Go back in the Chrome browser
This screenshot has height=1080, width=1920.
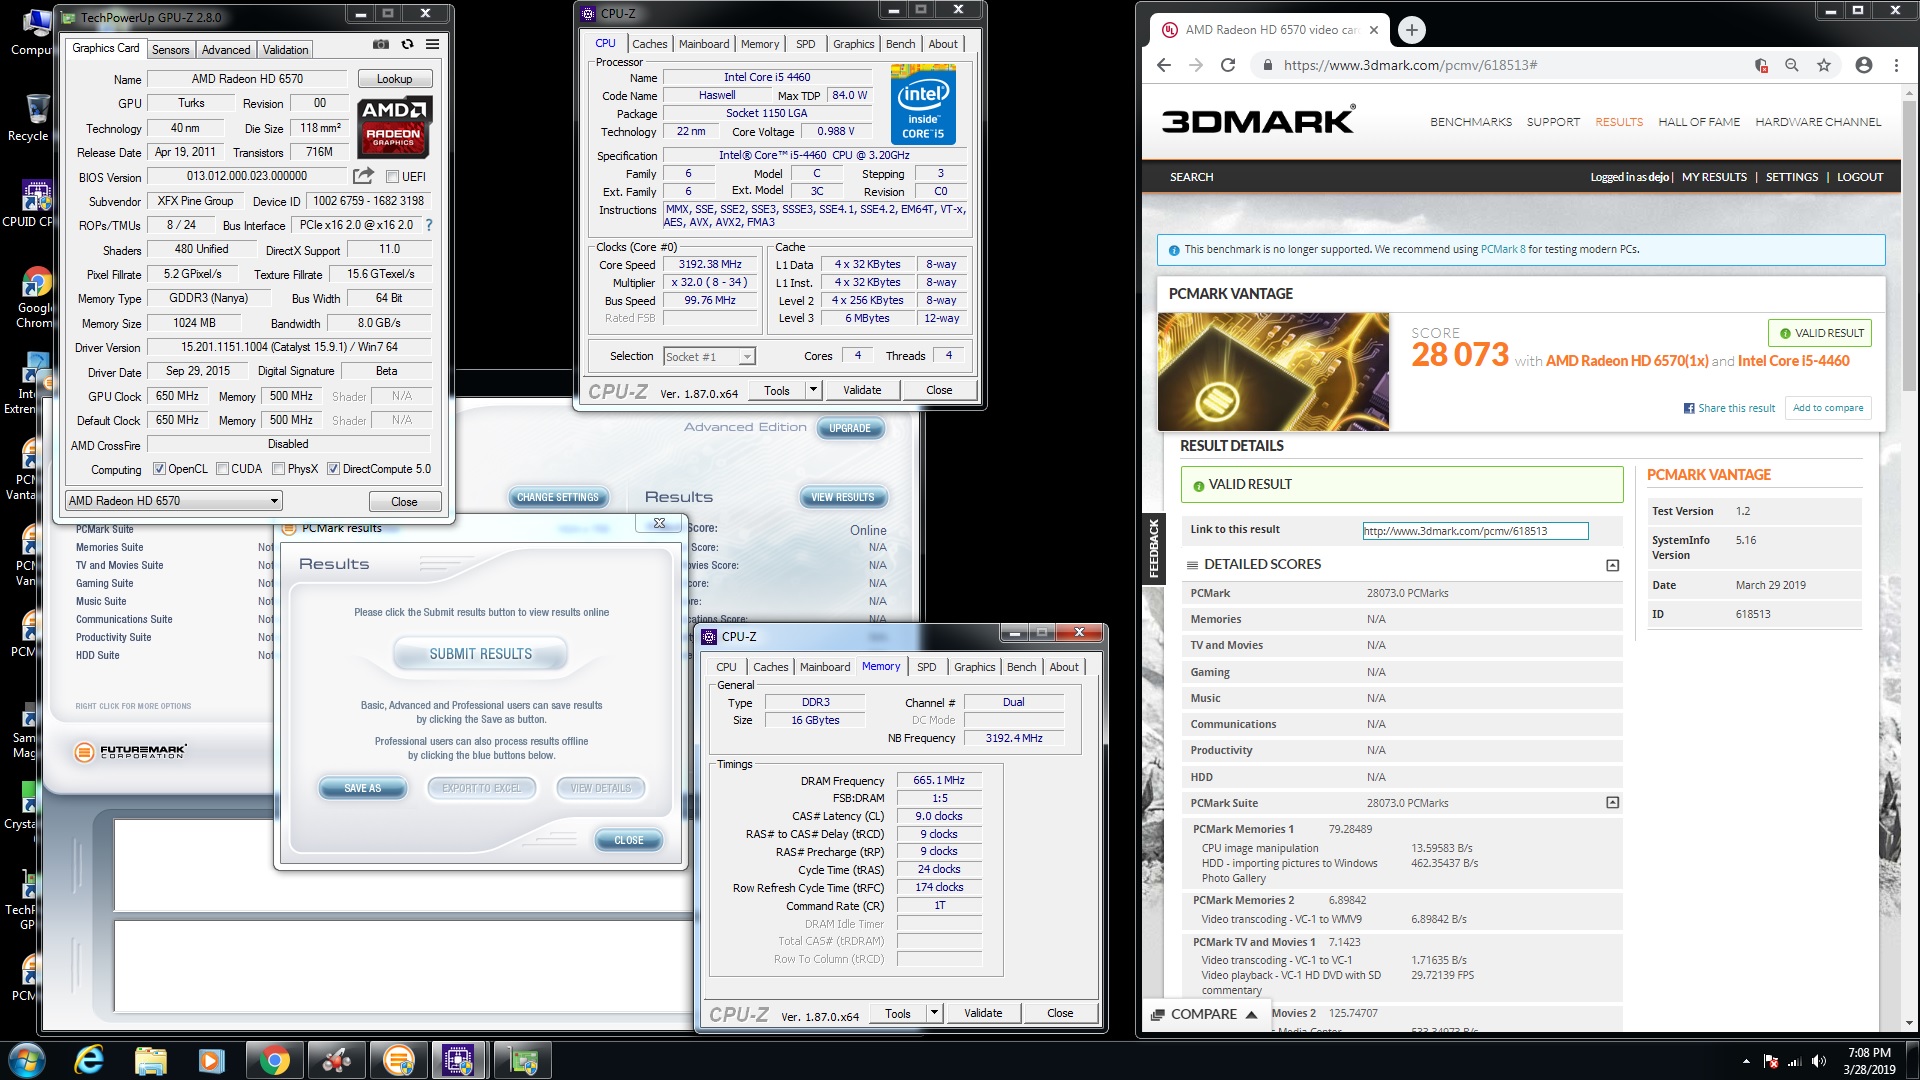coord(1163,65)
